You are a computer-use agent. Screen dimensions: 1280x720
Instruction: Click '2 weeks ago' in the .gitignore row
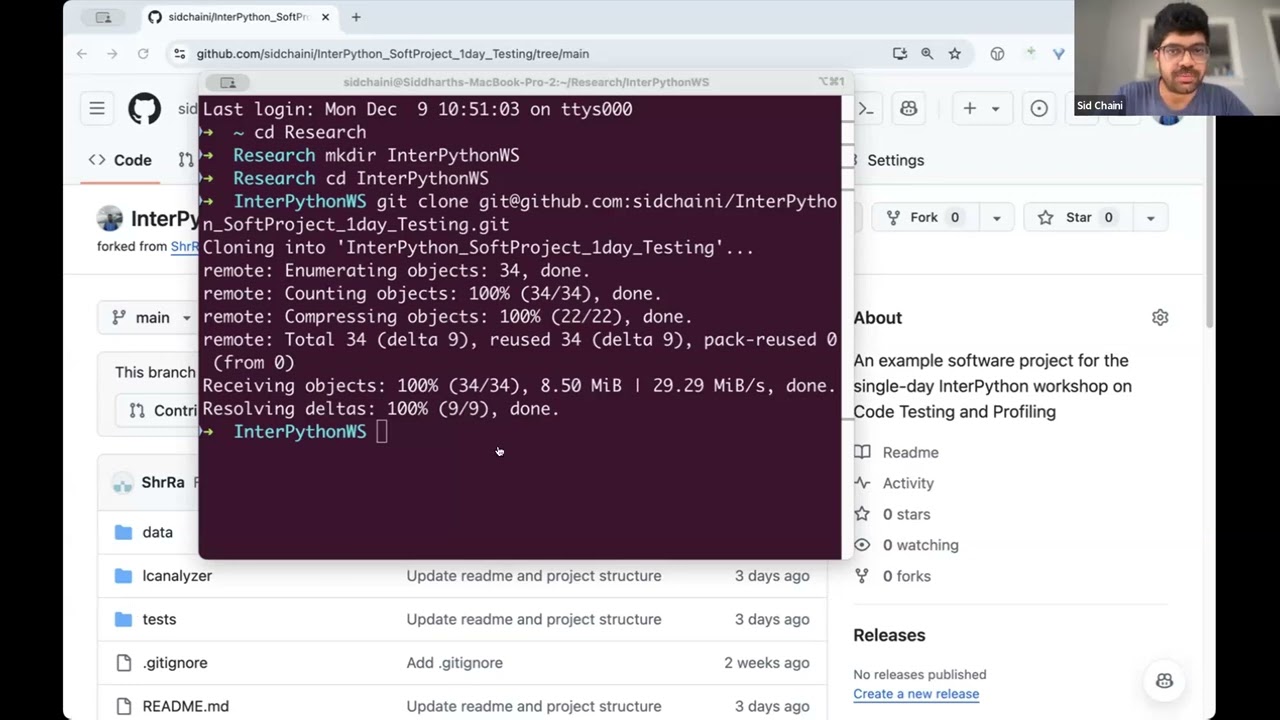click(767, 663)
